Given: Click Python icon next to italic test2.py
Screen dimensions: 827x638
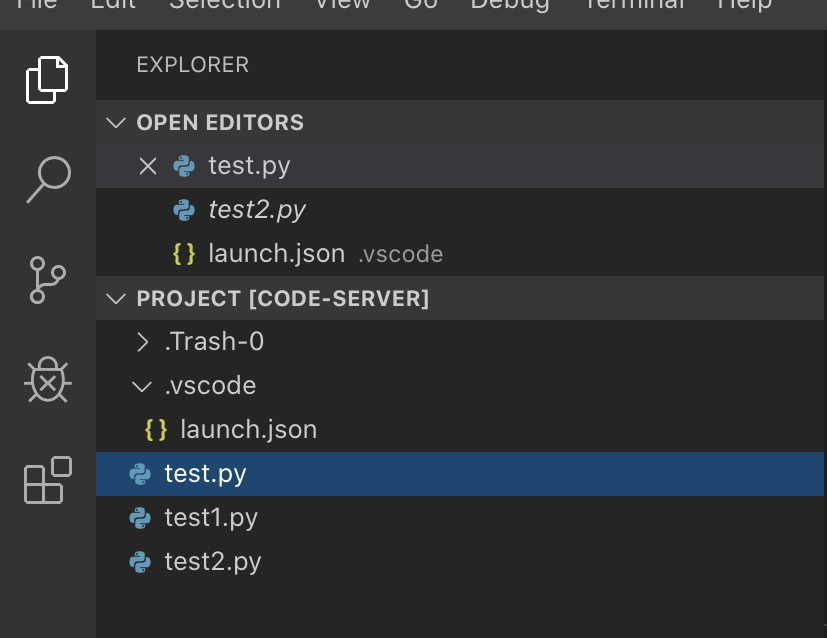Looking at the screenshot, I should (x=184, y=210).
